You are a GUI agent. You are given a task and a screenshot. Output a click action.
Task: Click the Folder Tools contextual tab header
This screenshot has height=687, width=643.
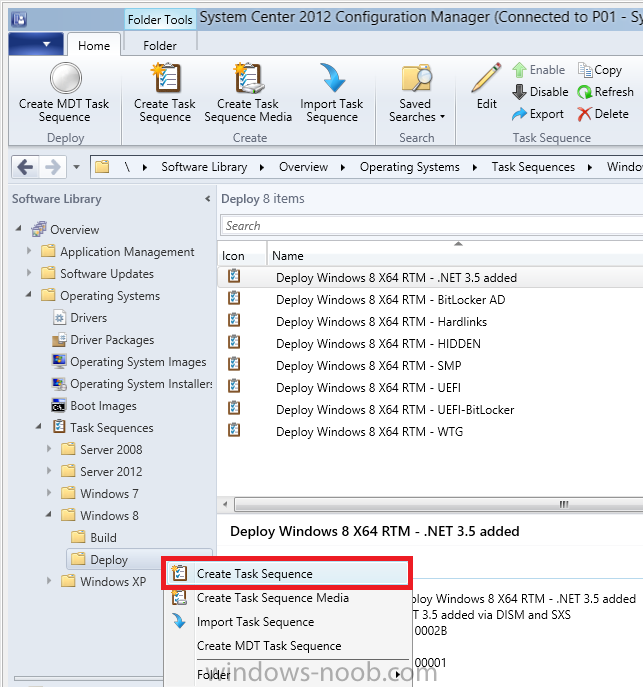tap(160, 19)
